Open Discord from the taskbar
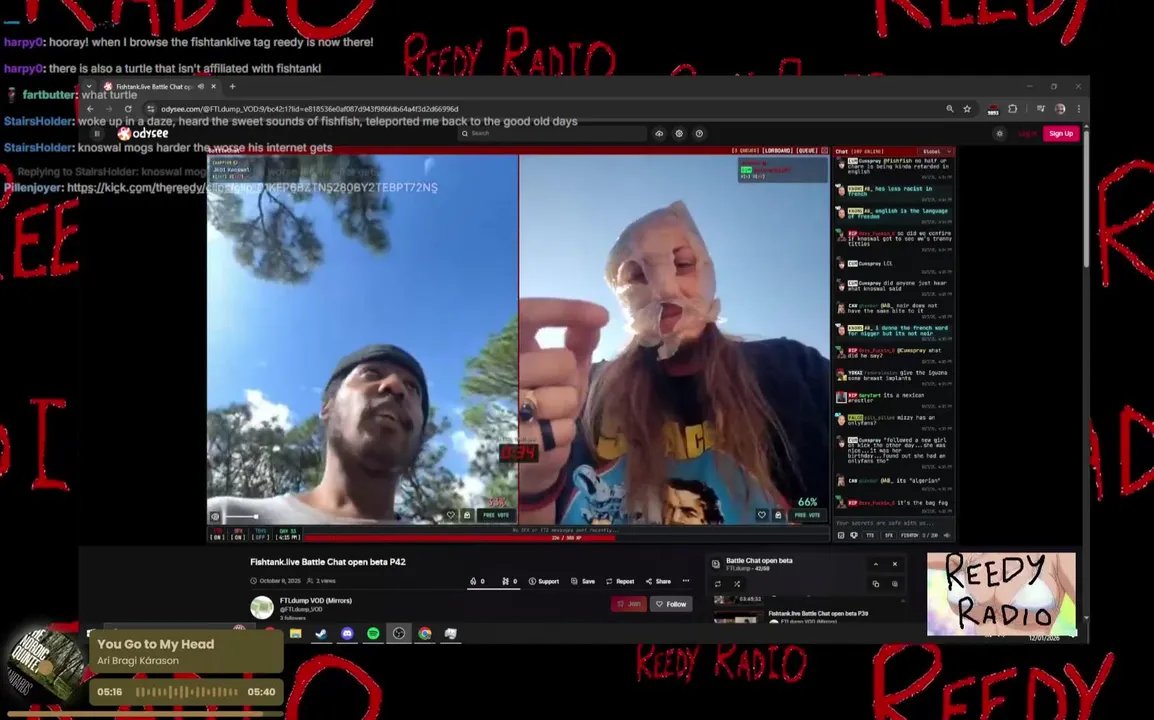Viewport: 1154px width, 720px height. [347, 633]
